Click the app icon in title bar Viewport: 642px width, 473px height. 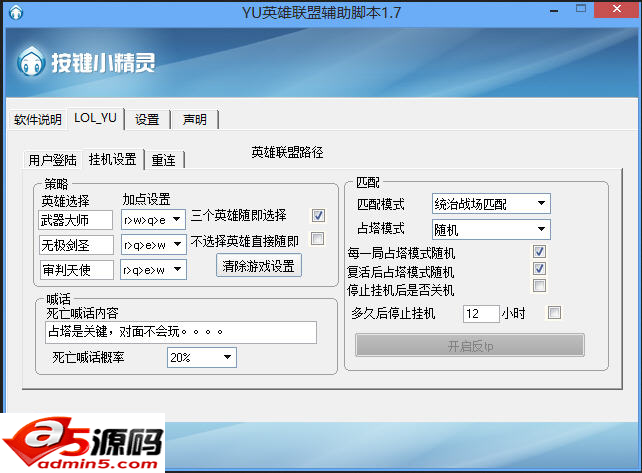[16, 12]
